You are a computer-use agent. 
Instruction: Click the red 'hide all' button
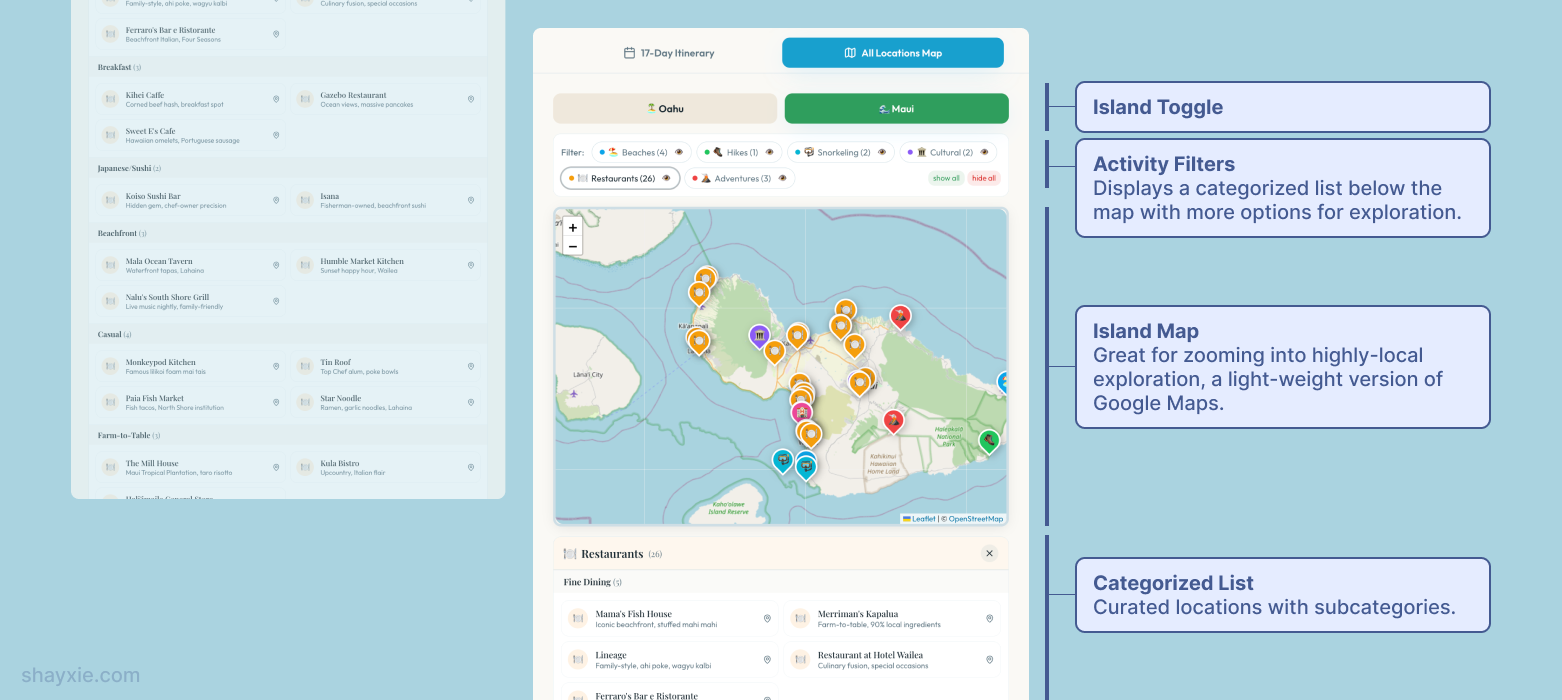coord(984,178)
